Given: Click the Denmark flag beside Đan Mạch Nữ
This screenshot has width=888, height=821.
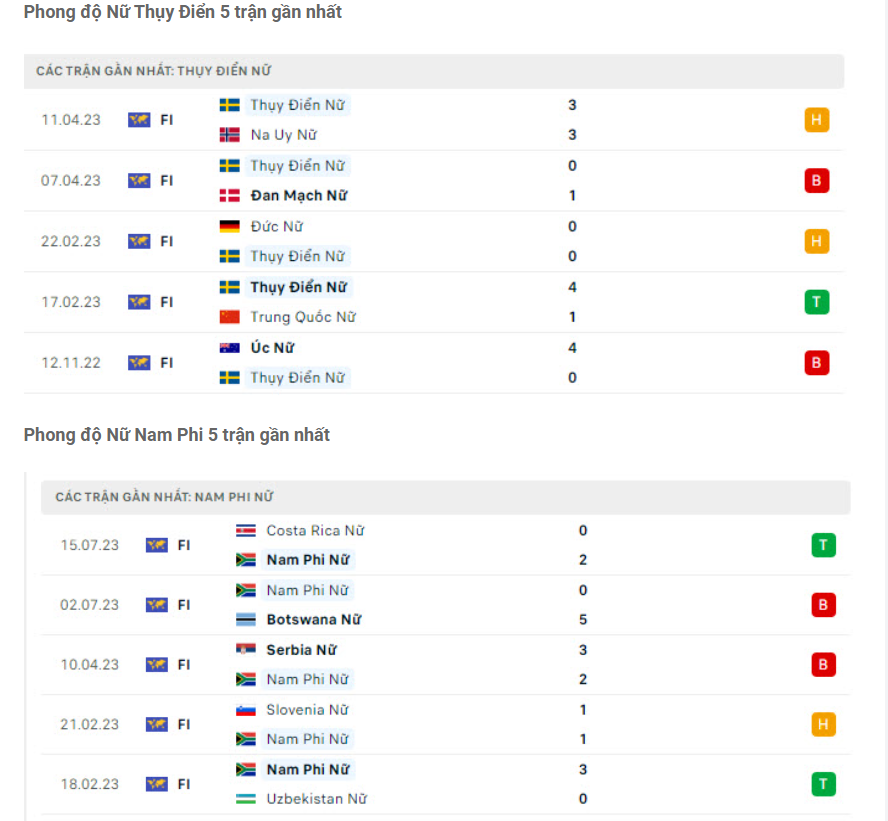Looking at the screenshot, I should click(229, 196).
